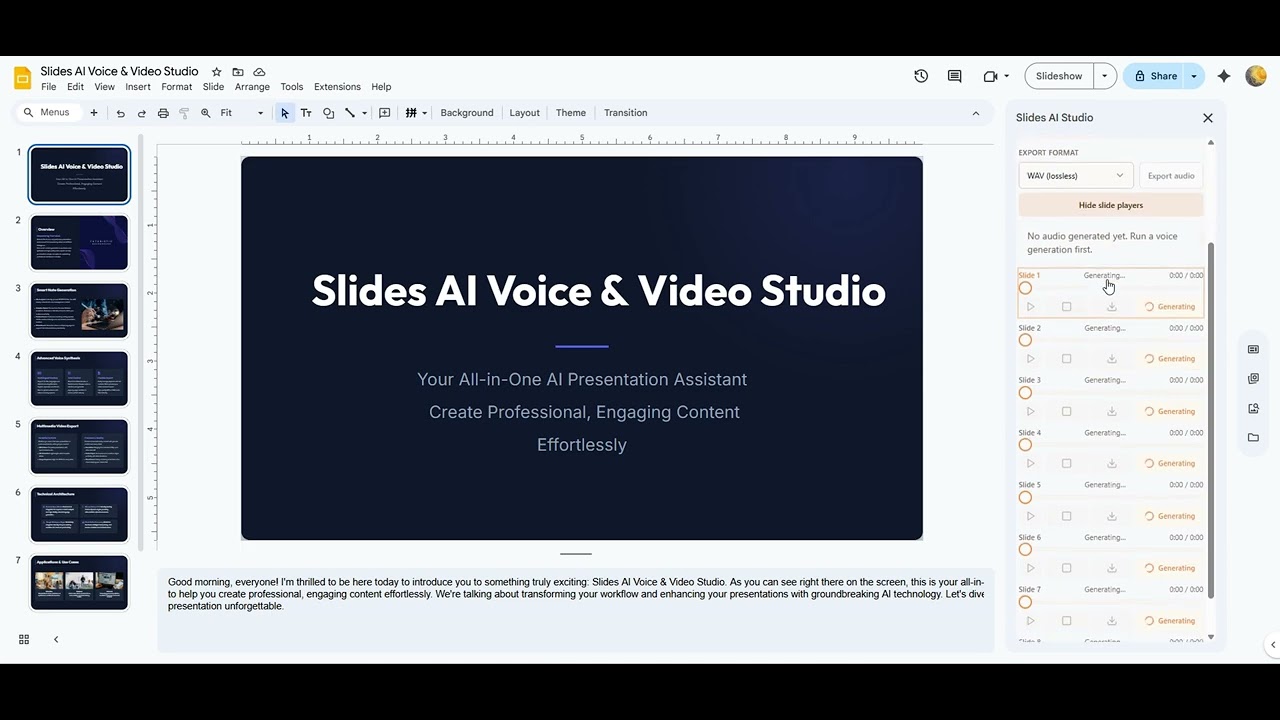
Task: Click the Menus search field
Action: 48,113
